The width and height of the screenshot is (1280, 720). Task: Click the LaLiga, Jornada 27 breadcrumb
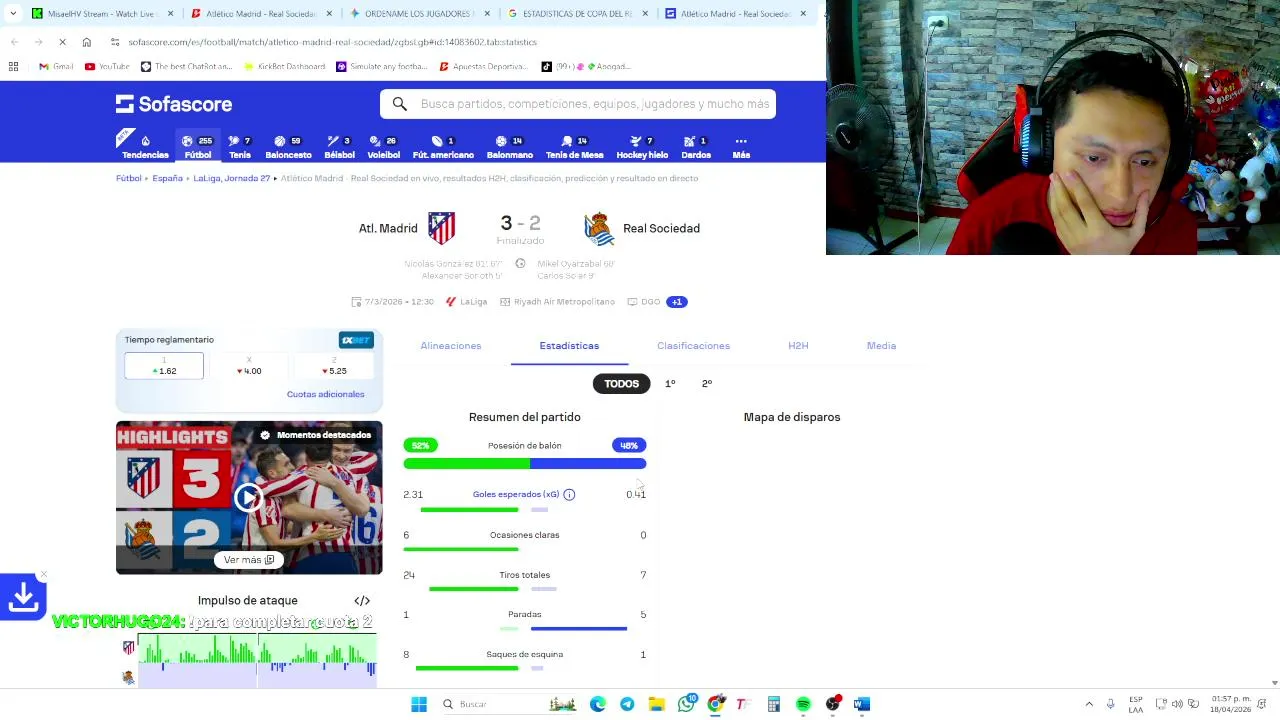232,178
